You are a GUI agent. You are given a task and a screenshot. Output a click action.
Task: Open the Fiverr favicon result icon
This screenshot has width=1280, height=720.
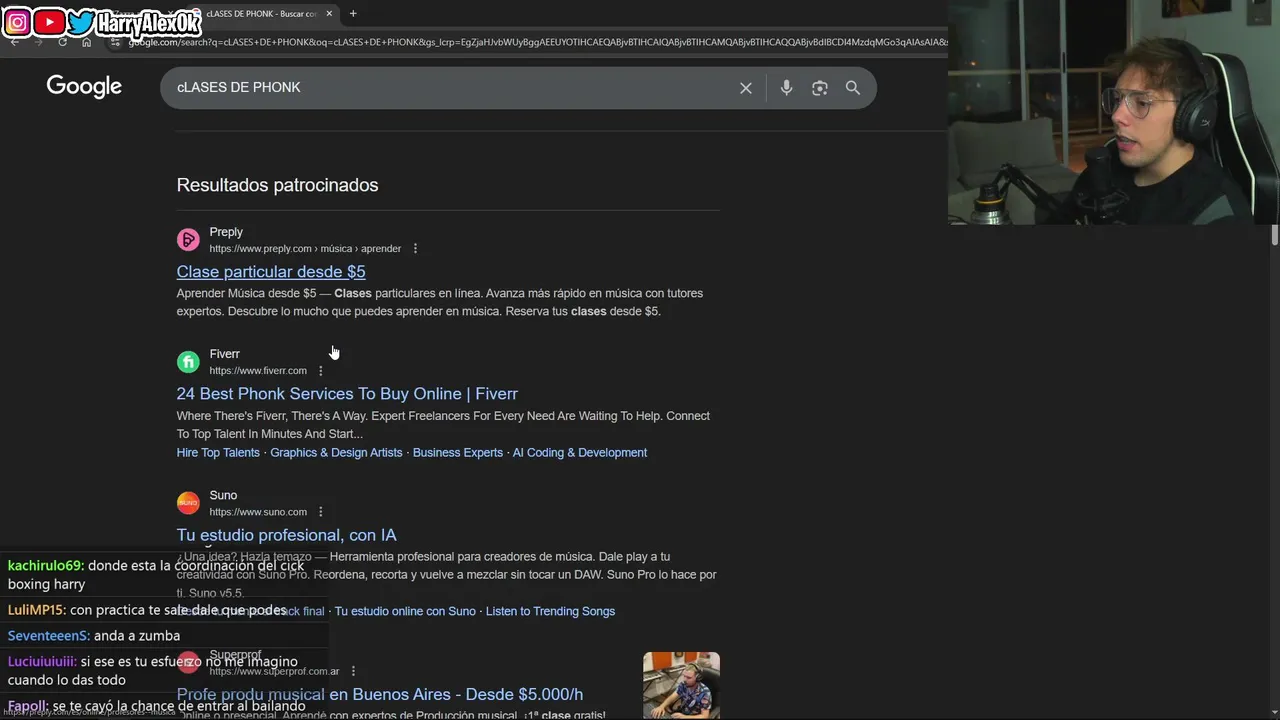pyautogui.click(x=188, y=362)
